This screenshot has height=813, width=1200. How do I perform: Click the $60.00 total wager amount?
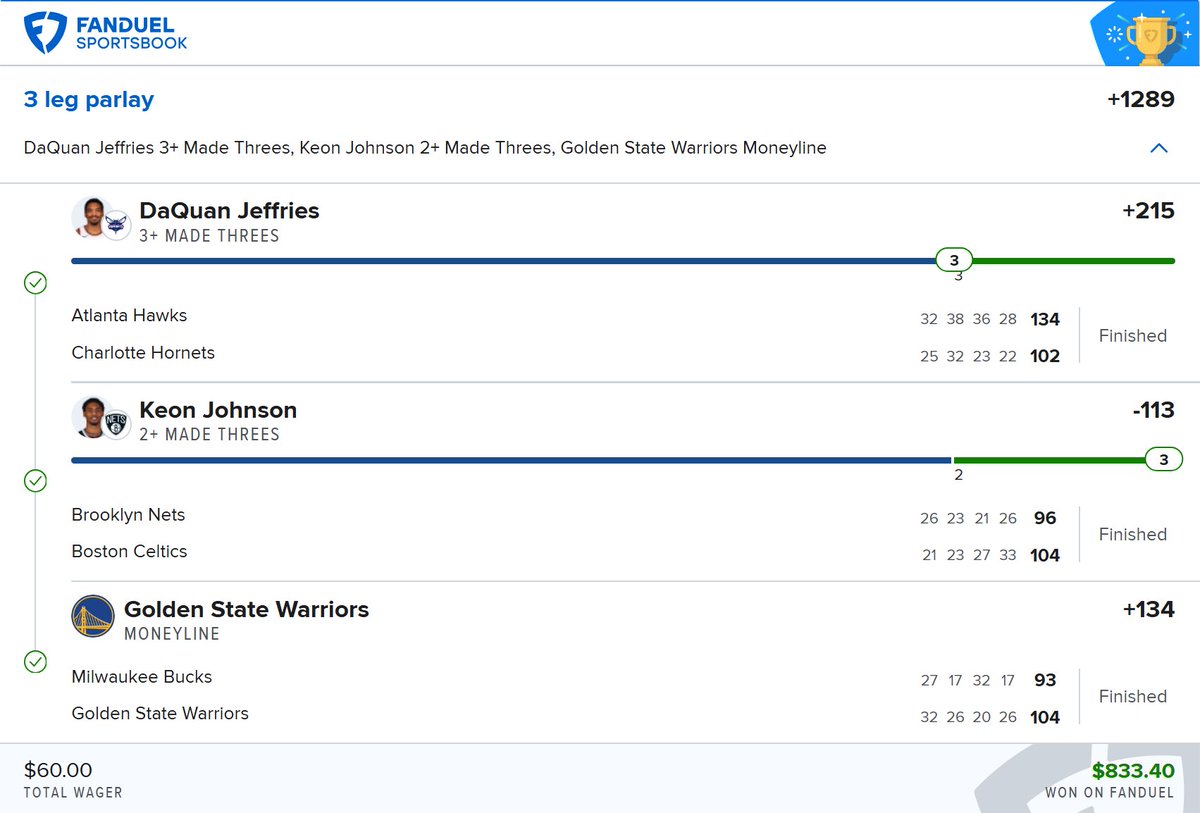point(58,770)
